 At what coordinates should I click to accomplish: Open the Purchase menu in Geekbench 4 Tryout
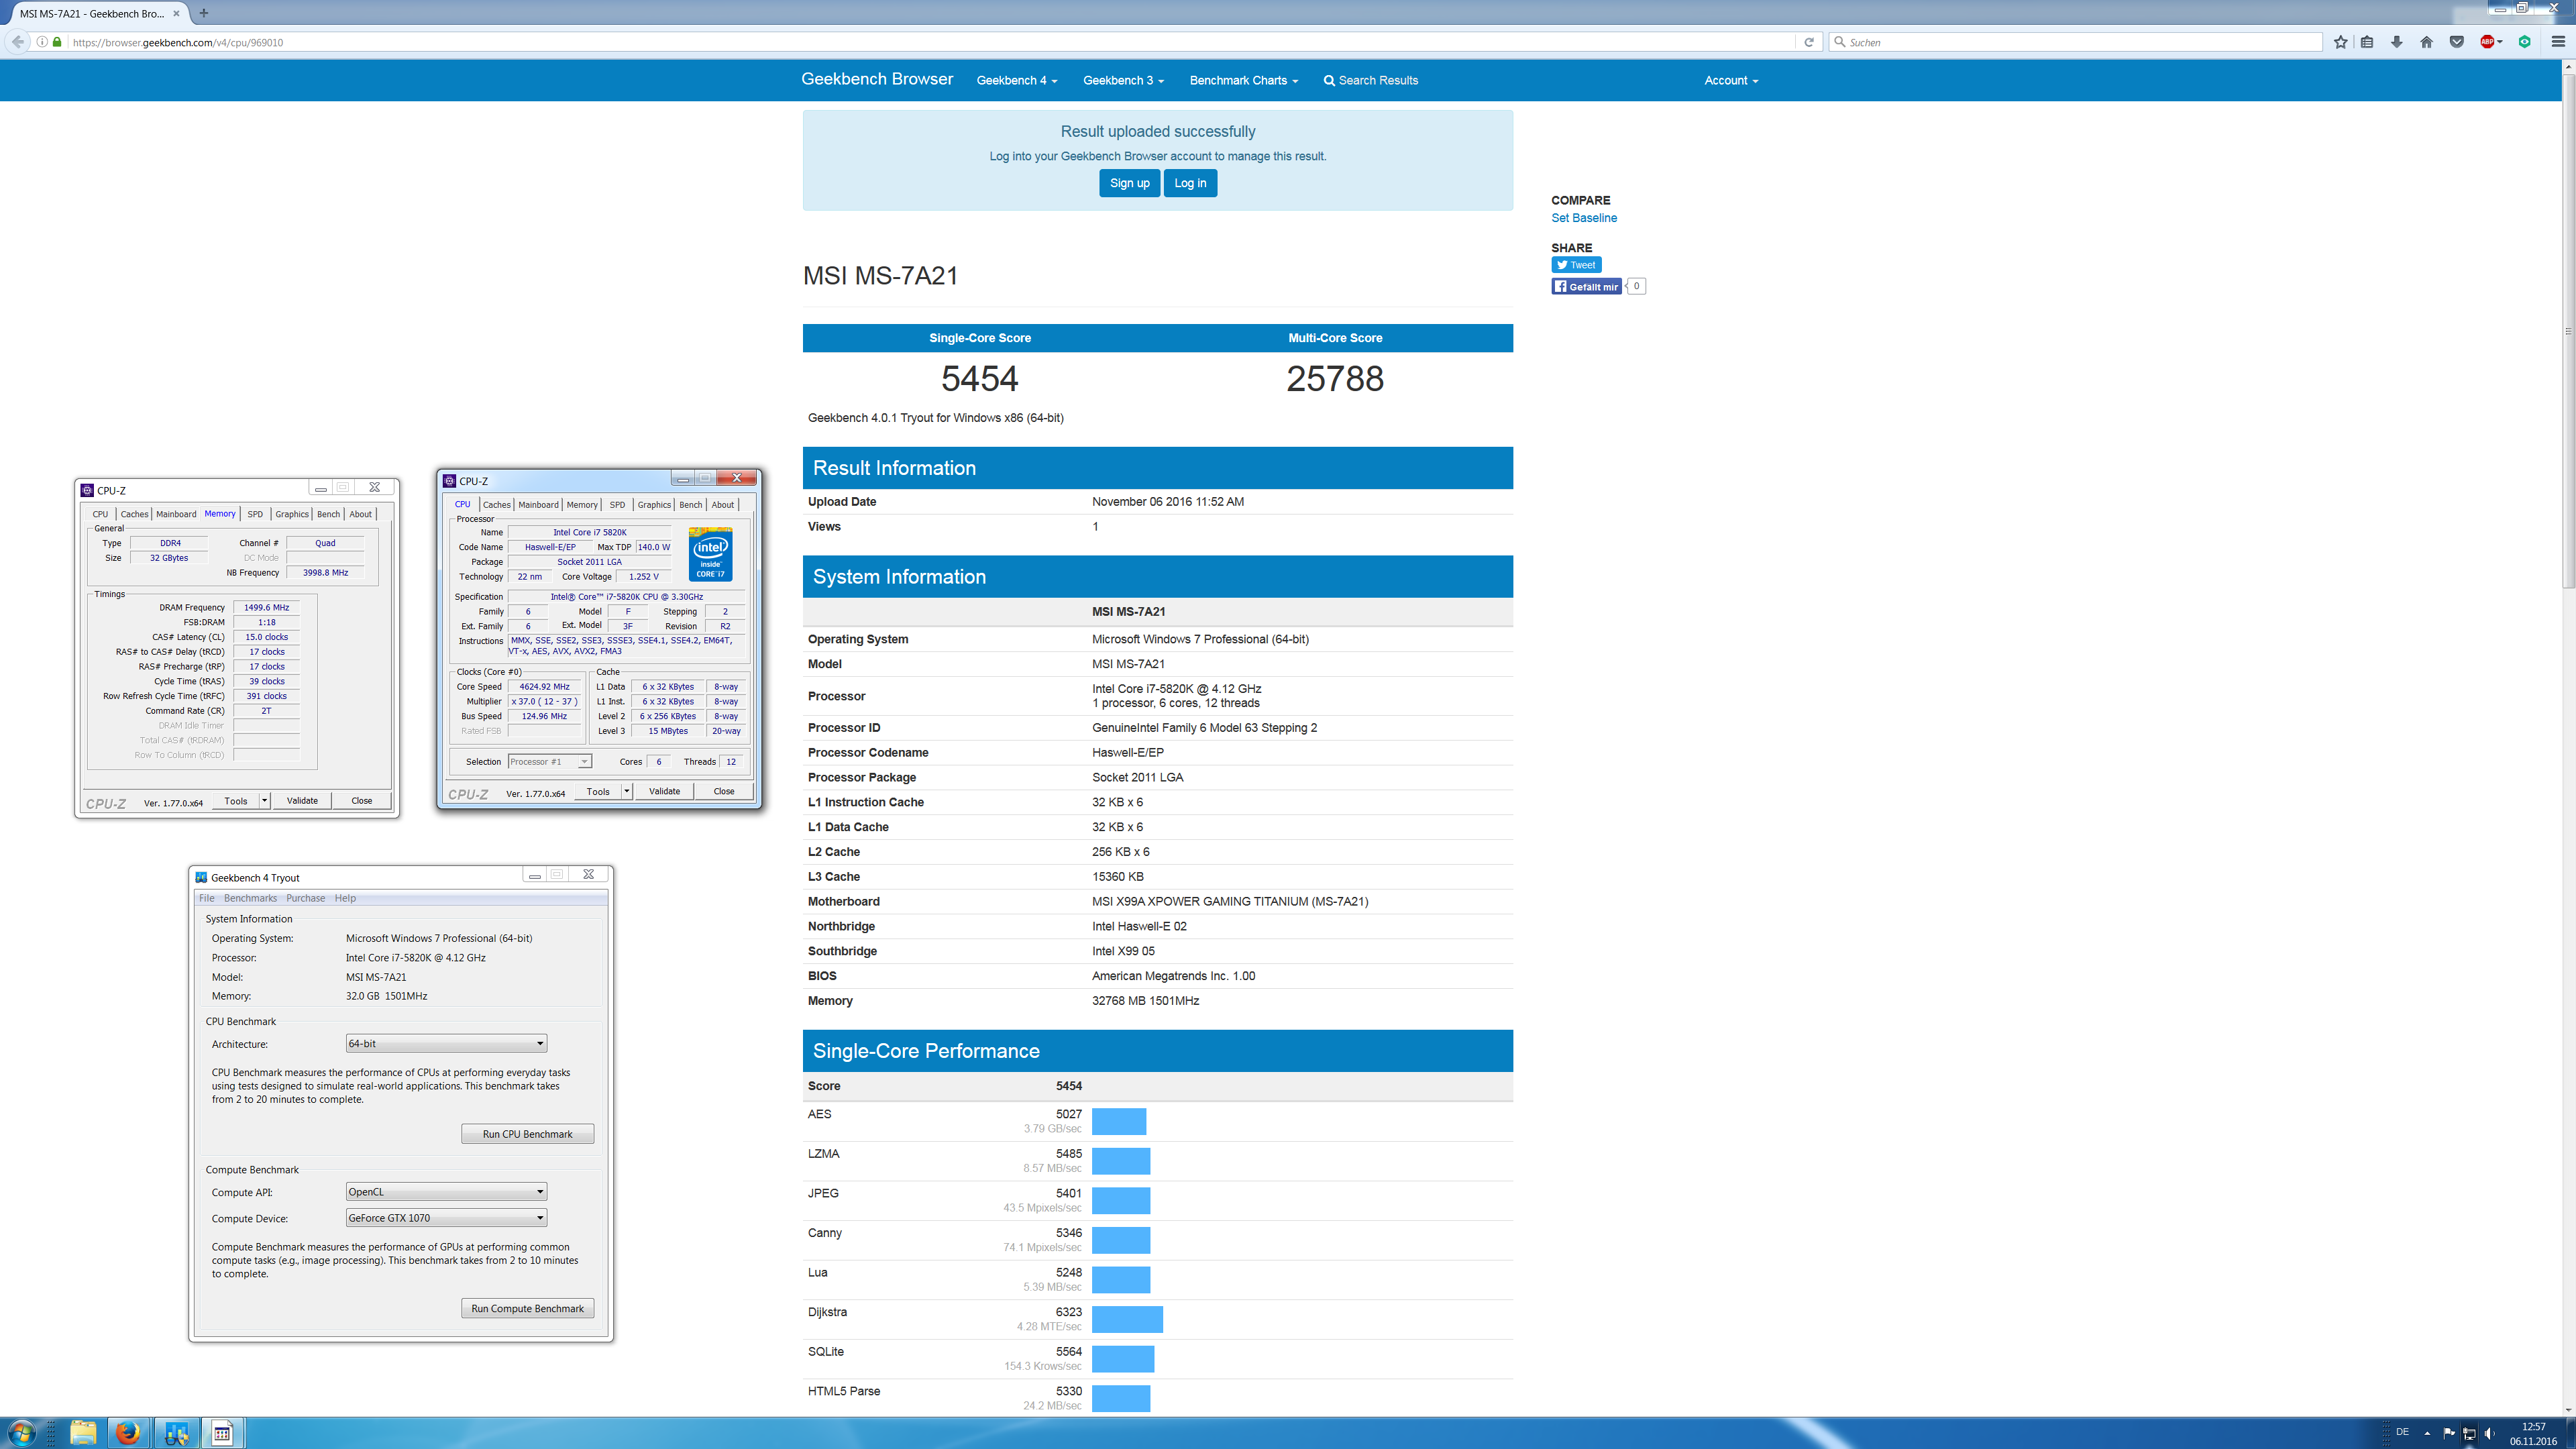coord(305,898)
